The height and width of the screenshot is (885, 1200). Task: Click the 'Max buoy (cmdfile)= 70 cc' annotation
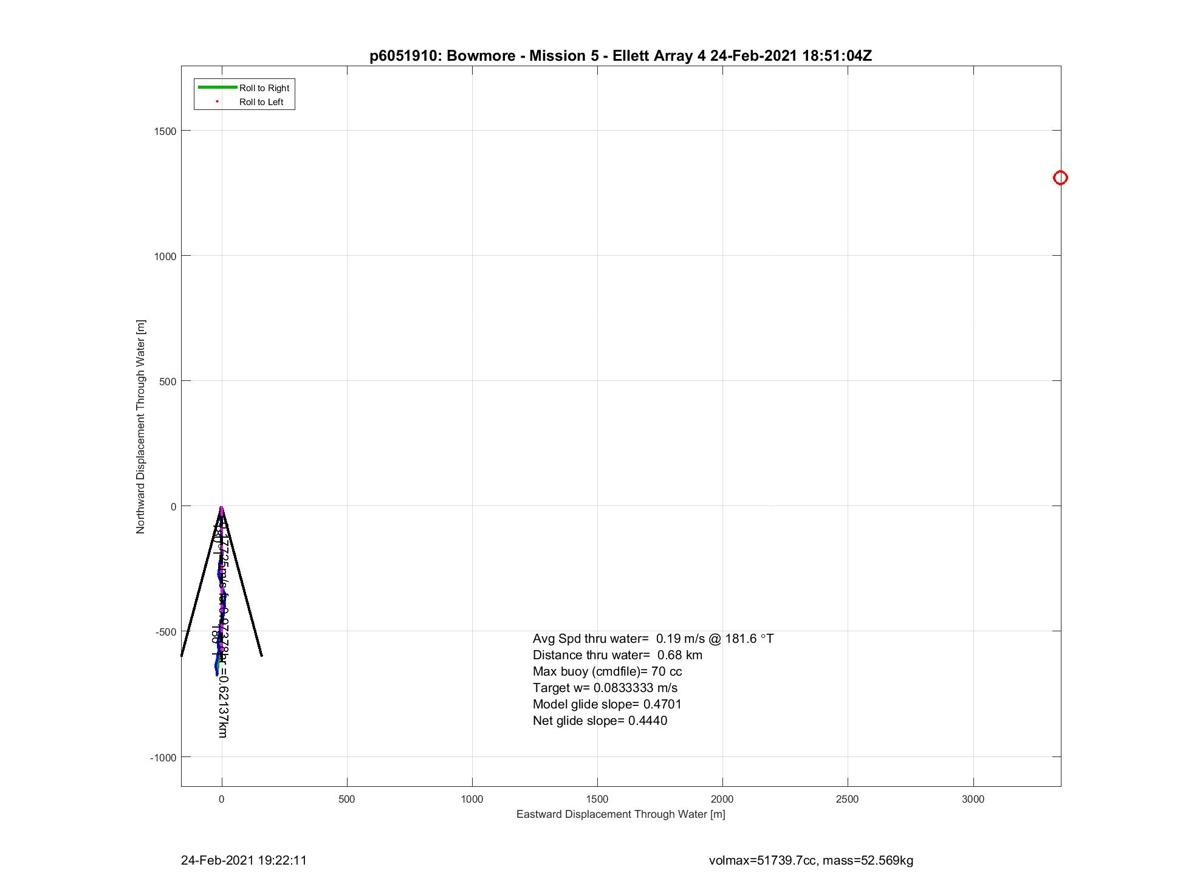tap(607, 671)
